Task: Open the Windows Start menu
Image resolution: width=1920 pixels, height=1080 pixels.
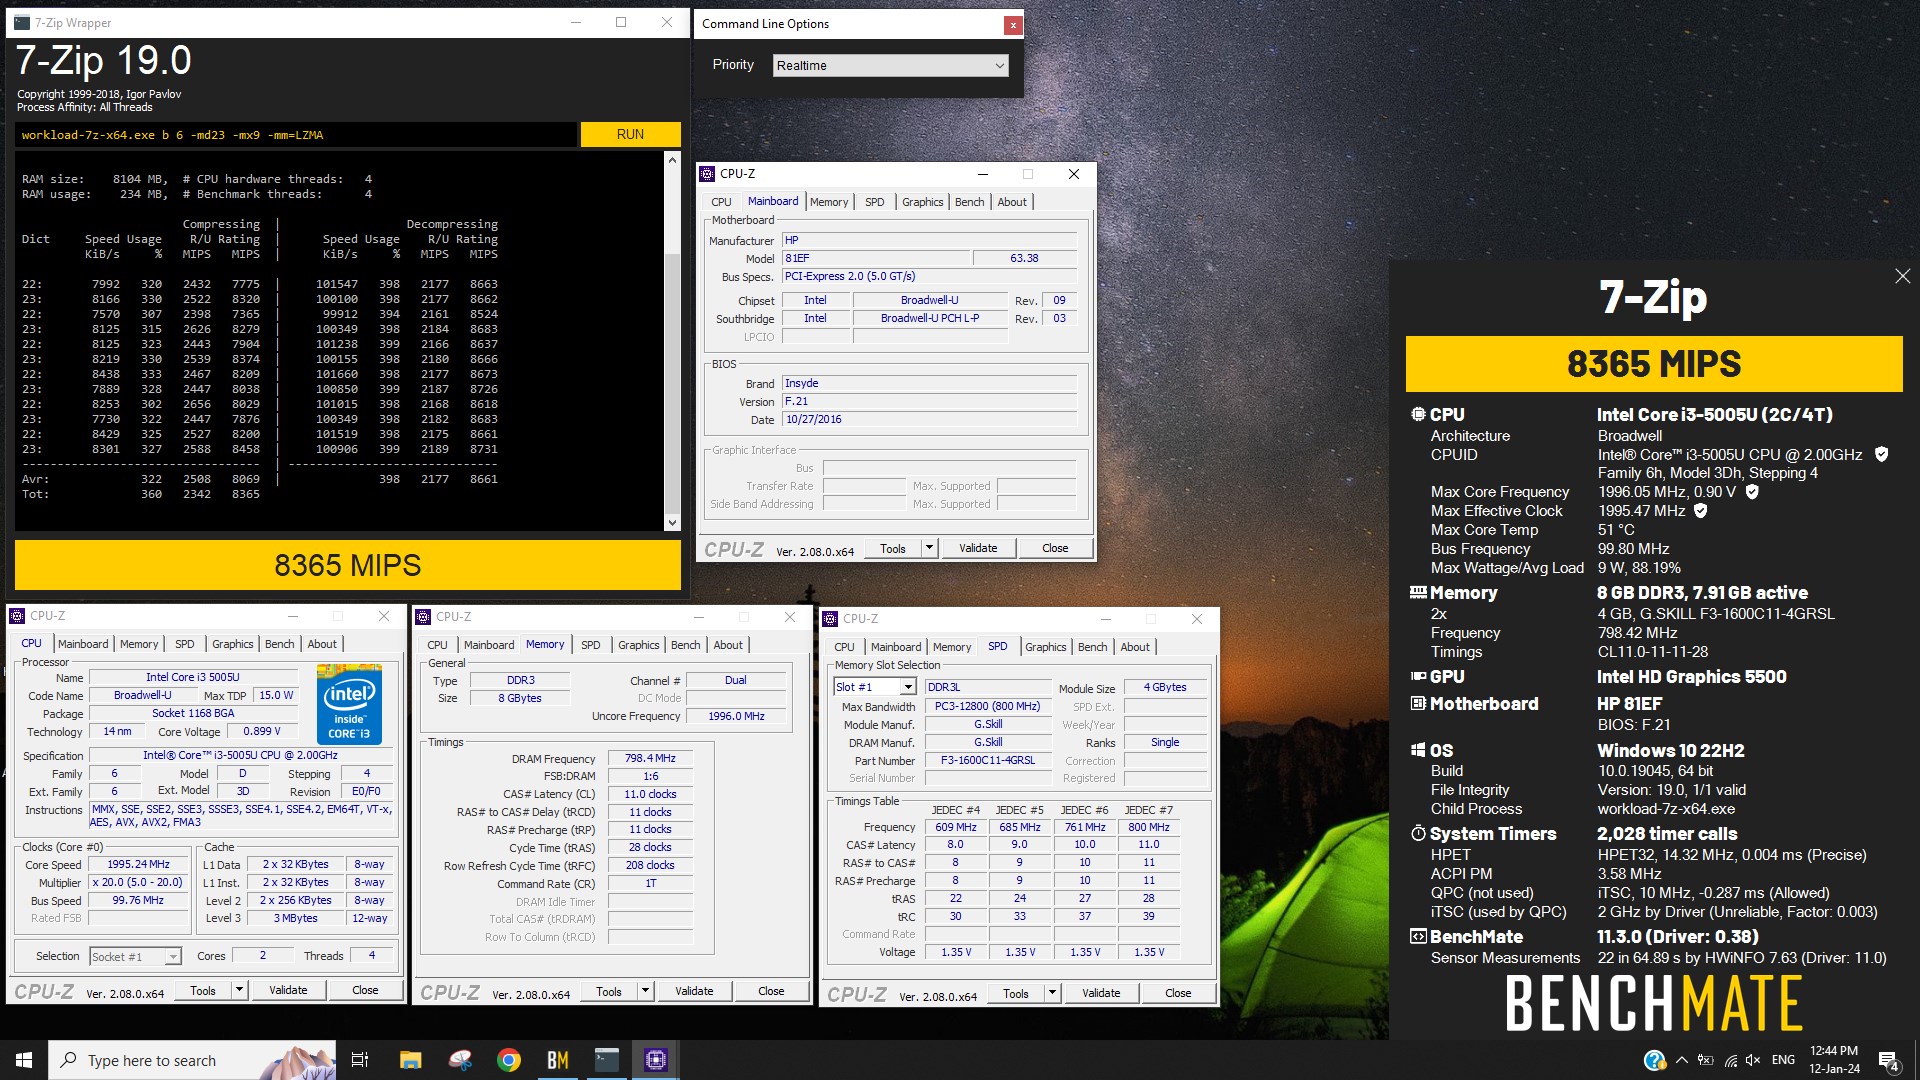Action: [x=24, y=1060]
